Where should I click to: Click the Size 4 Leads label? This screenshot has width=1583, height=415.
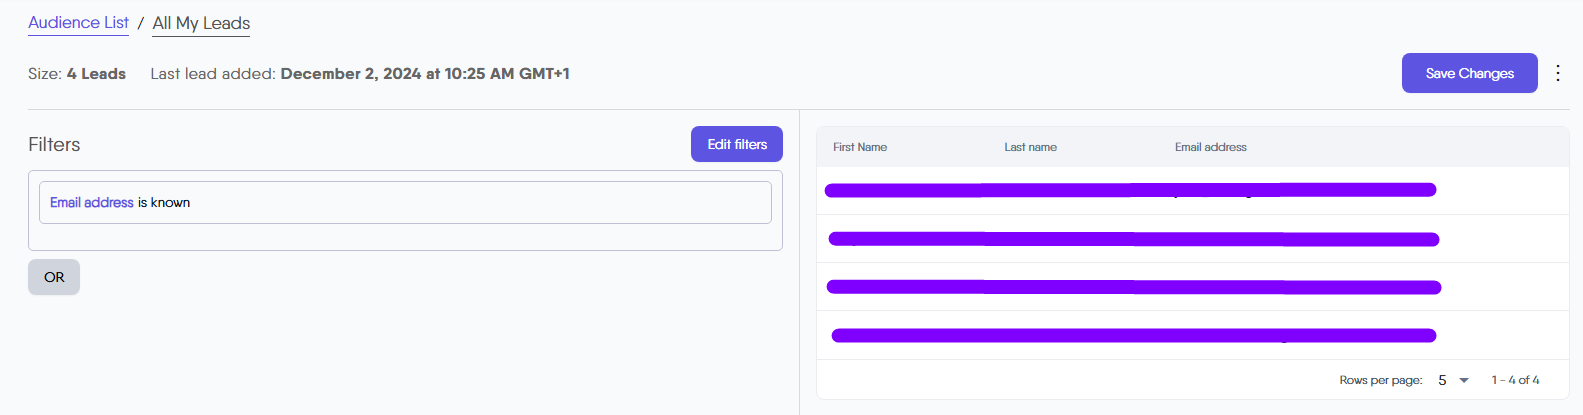point(77,74)
